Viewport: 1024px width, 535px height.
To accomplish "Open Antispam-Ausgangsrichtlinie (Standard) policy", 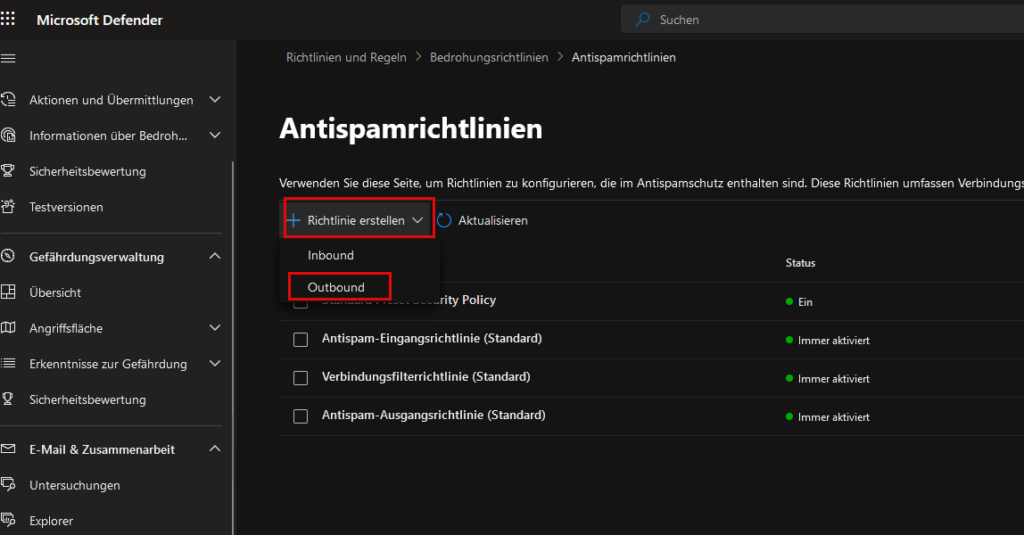I will coord(434,415).
